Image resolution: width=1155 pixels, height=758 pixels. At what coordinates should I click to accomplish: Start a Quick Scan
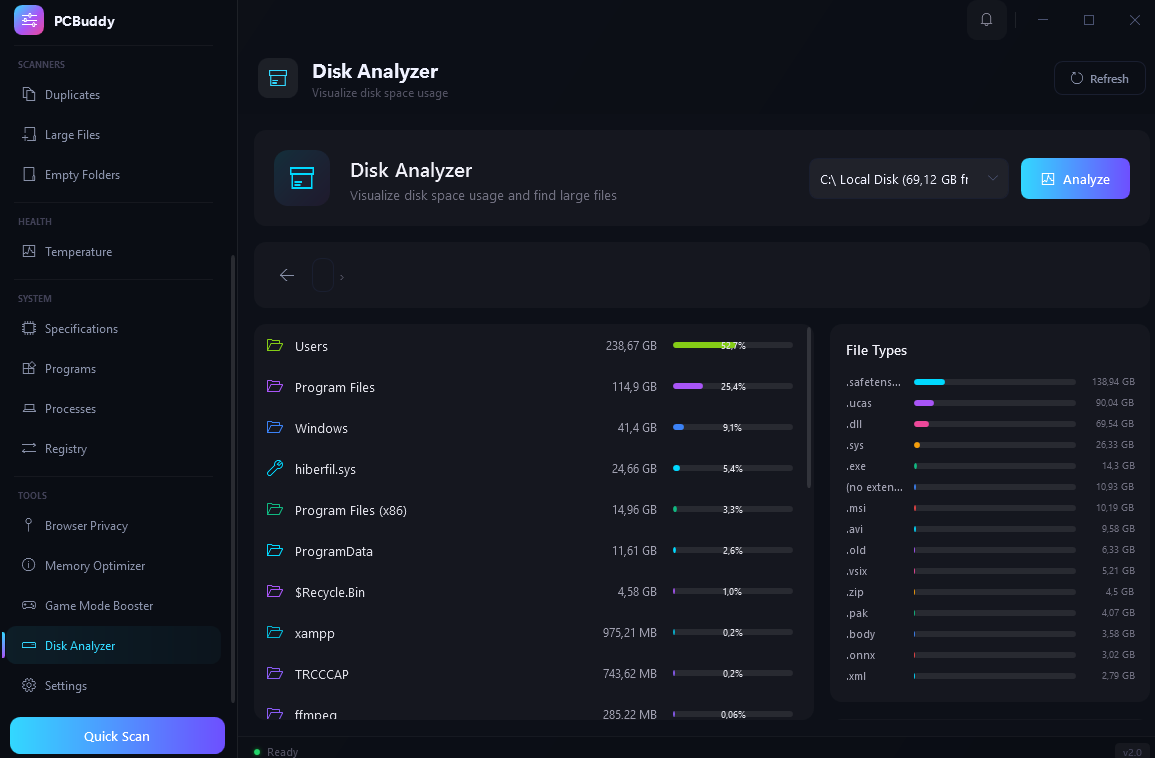117,735
